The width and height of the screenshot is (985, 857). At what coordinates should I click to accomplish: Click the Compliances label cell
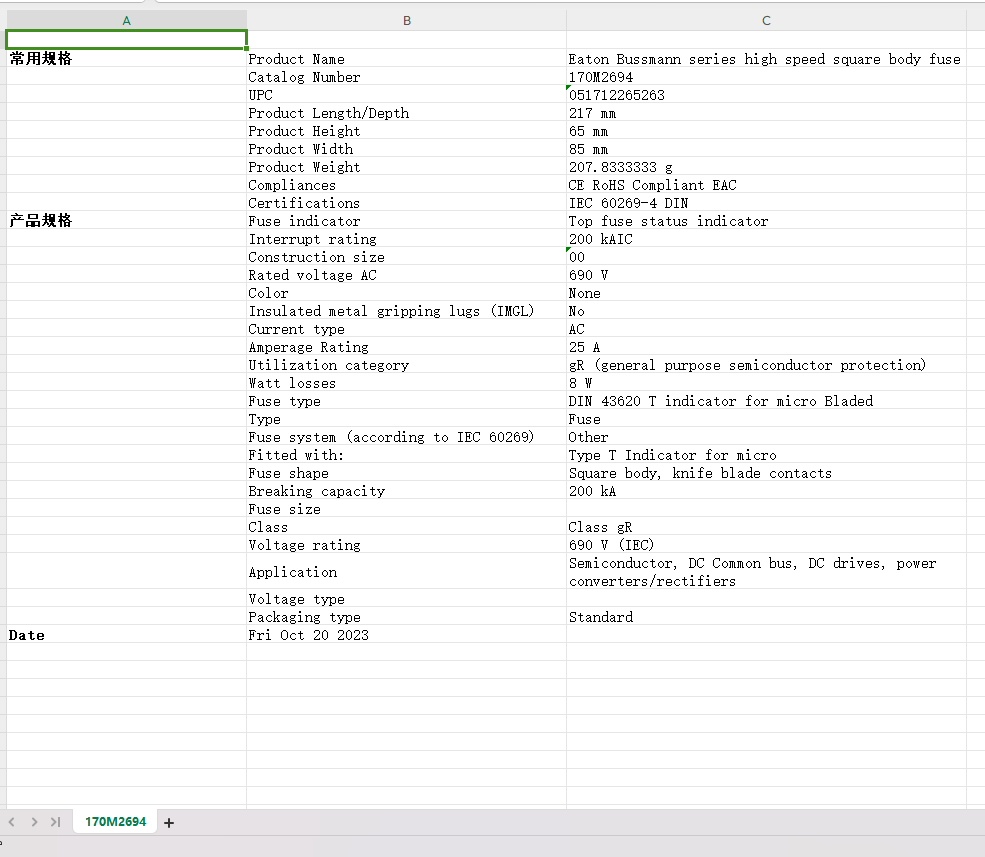point(406,185)
